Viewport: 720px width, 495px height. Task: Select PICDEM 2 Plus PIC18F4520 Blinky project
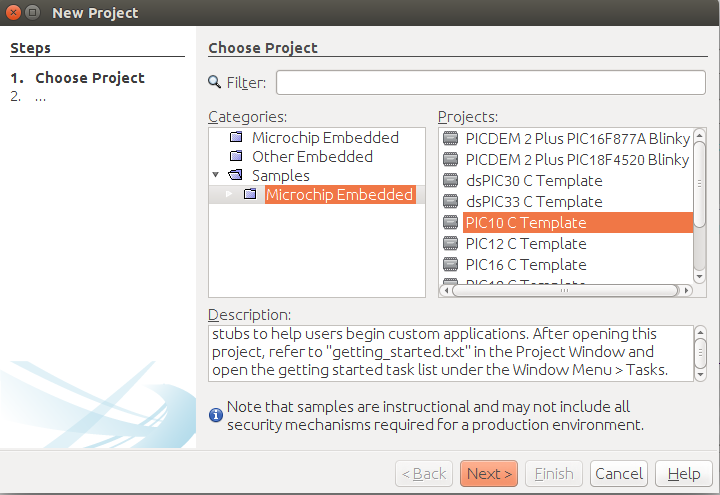coord(576,160)
